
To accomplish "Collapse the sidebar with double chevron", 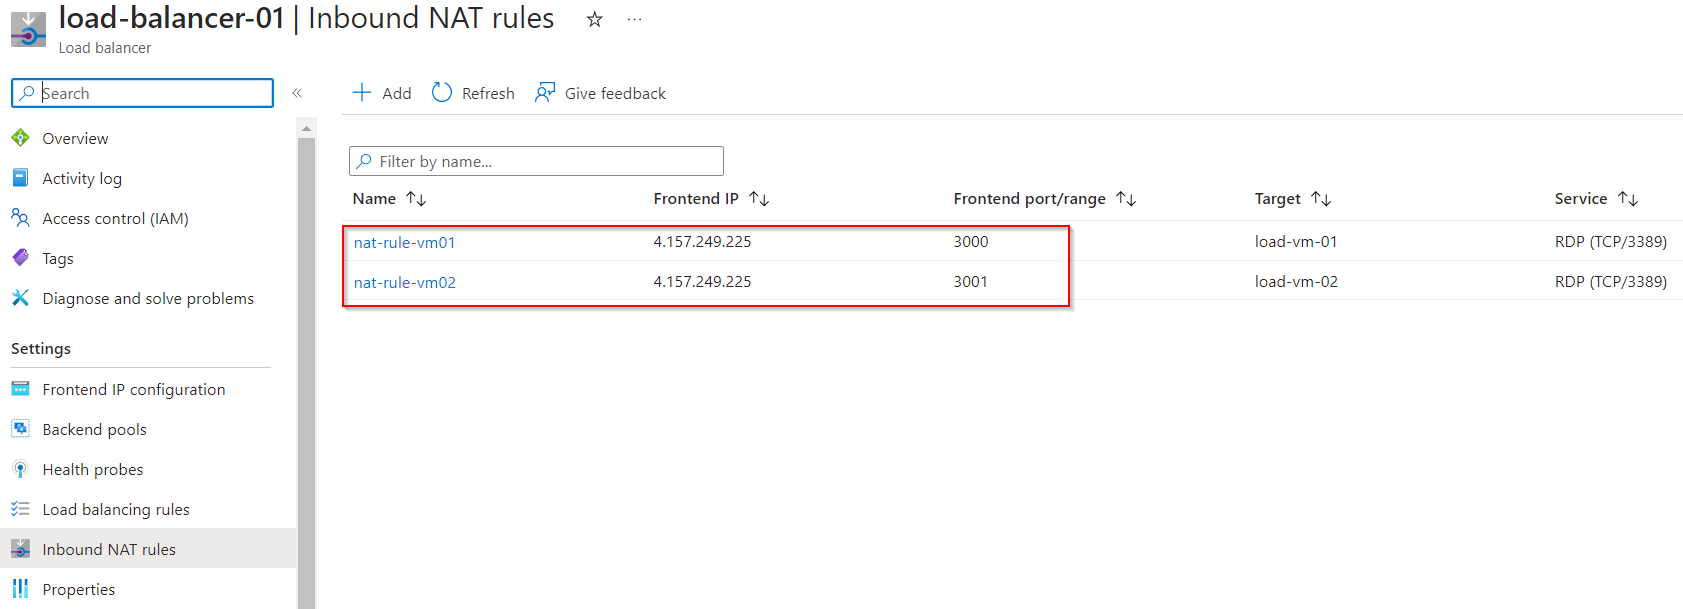I will 297,93.
